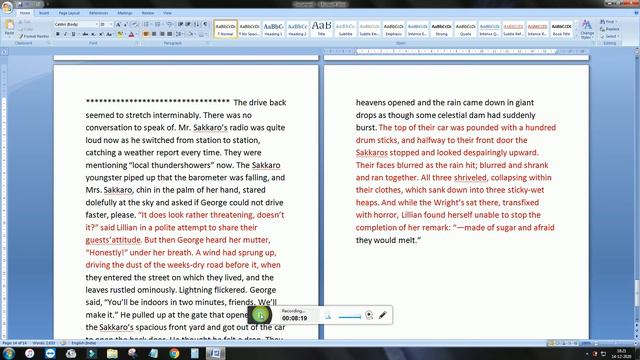Center the text
Image resolution: width=640 pixels, height=360 pixels.
154,34
